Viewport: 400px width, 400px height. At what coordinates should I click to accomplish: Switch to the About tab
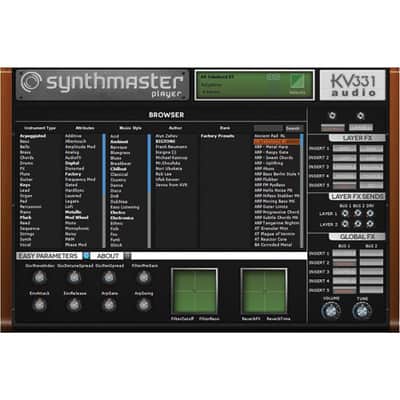click(107, 256)
